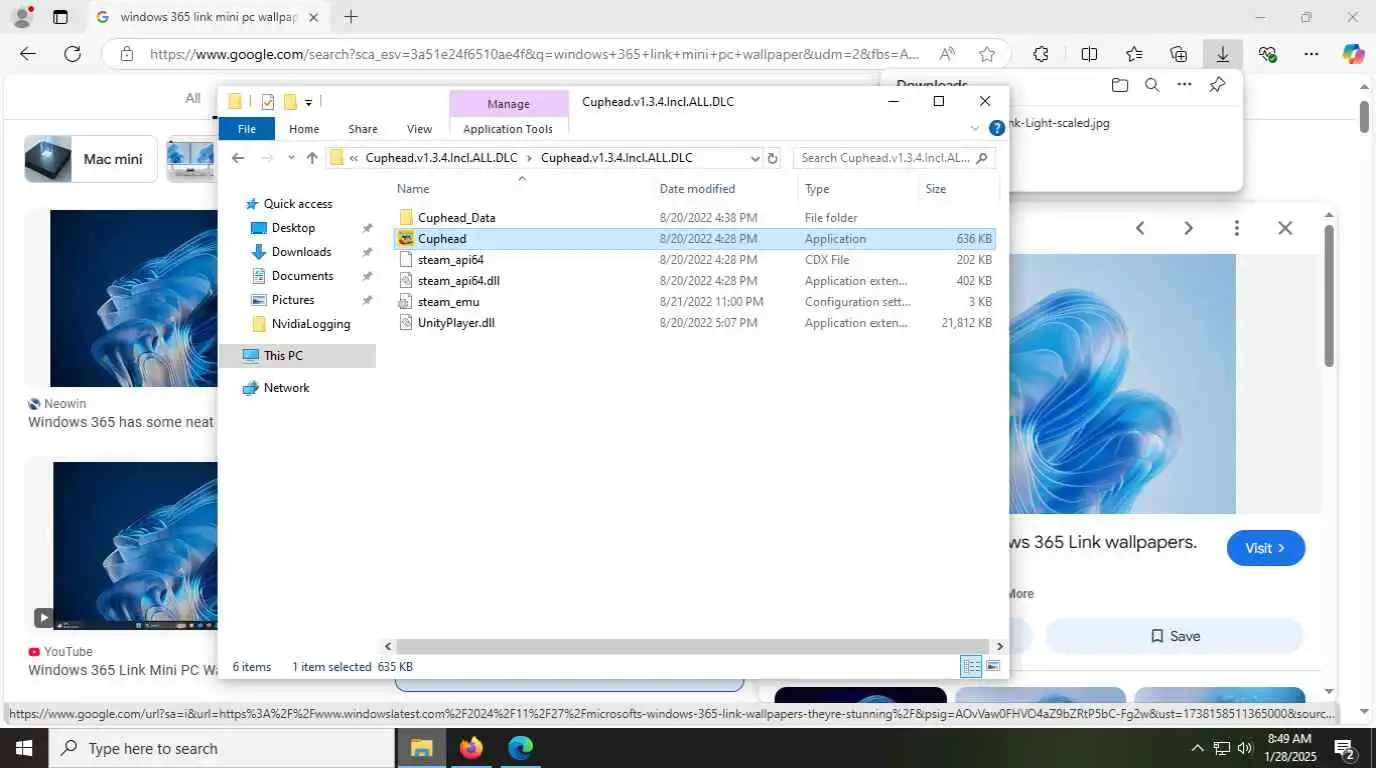Sort files by Size column
Viewport: 1376px width, 768px height.
958,189
